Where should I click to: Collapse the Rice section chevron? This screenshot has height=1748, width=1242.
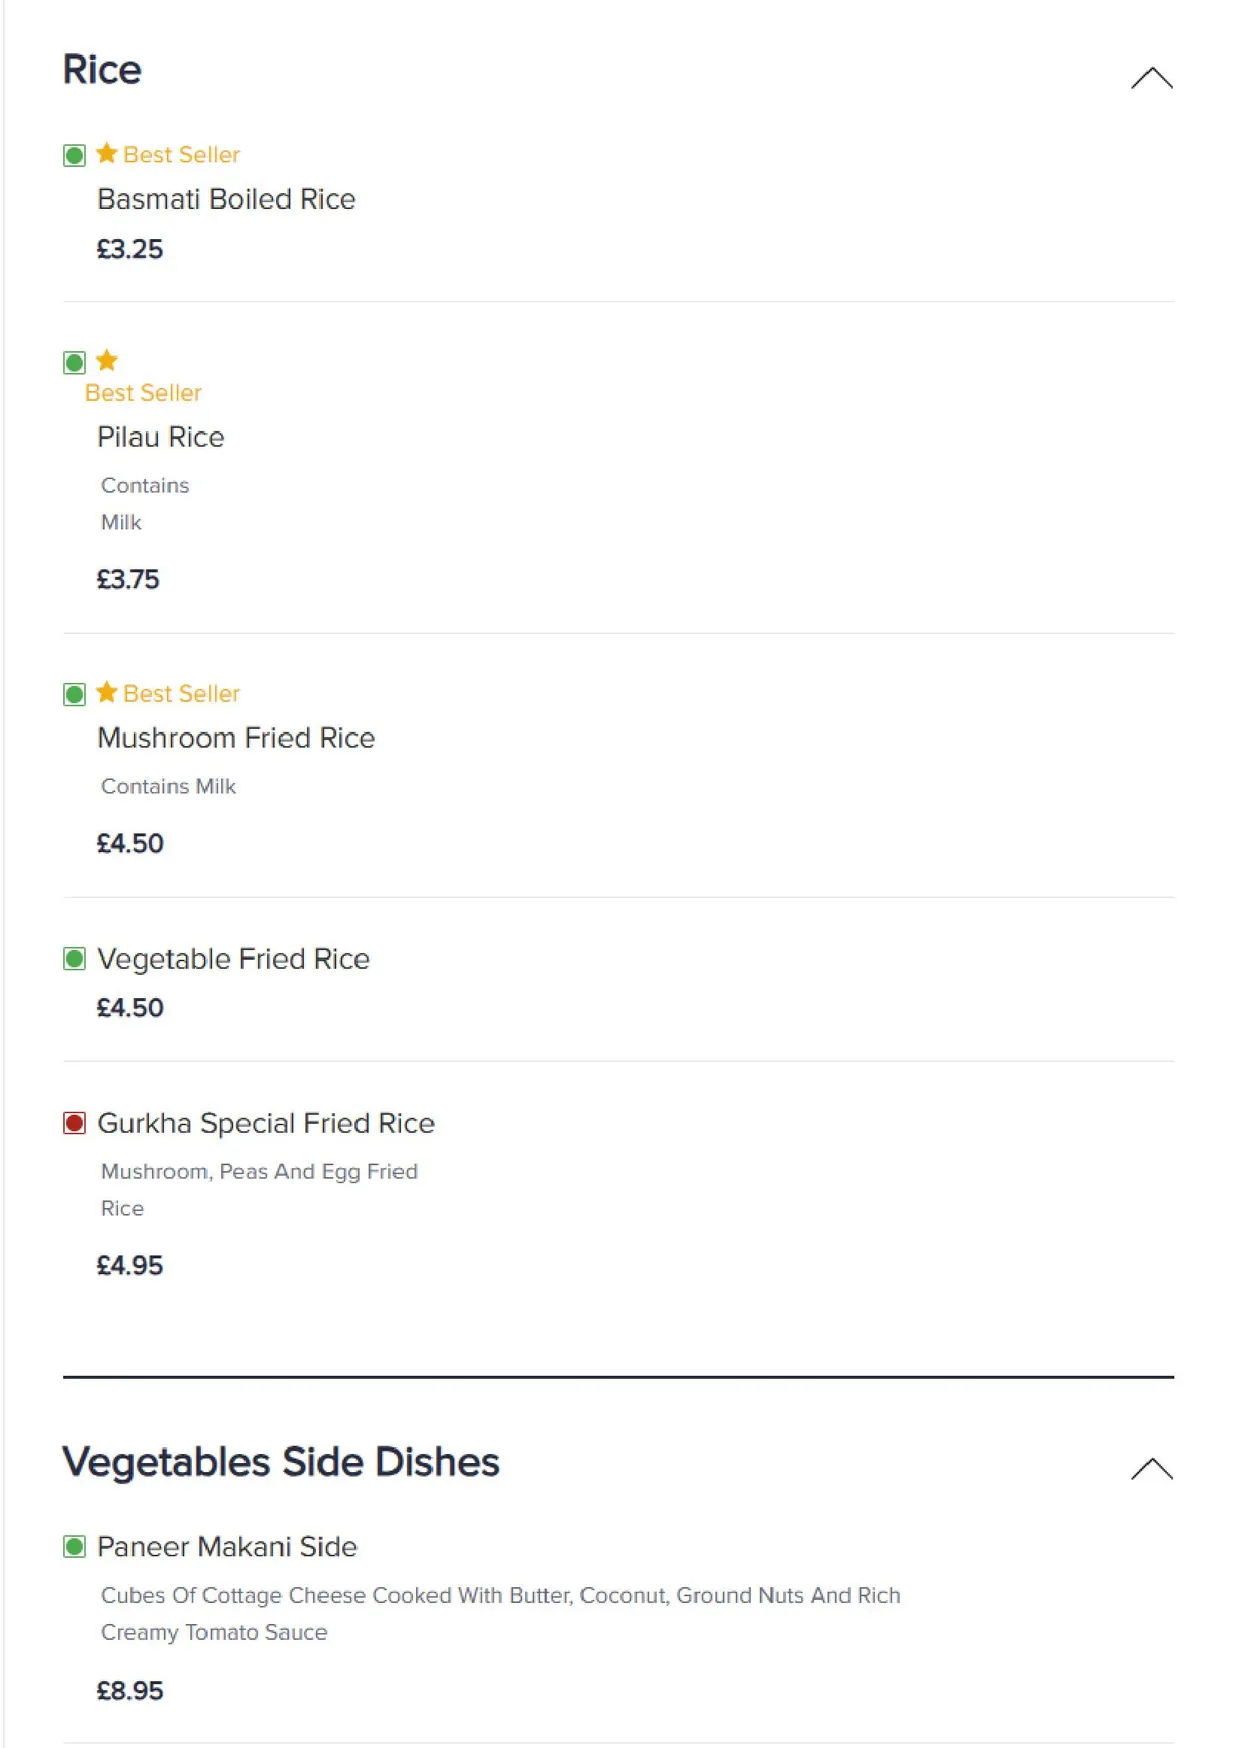tap(1151, 78)
